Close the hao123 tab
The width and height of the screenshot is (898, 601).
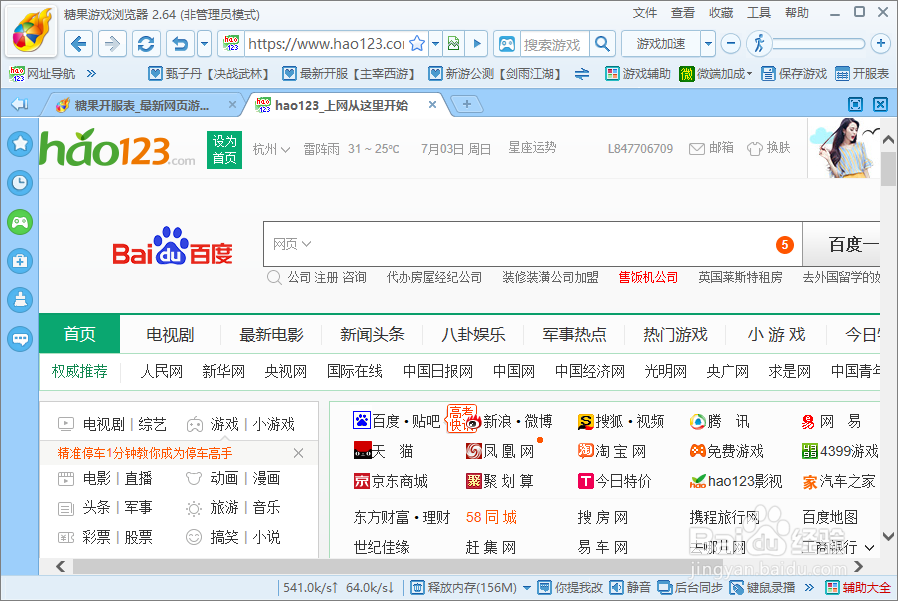(432, 104)
